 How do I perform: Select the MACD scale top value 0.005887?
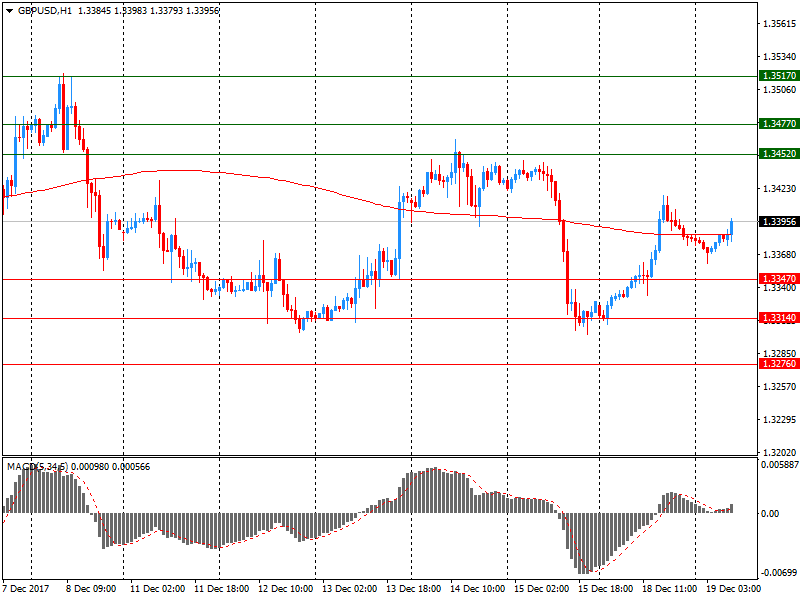(x=780, y=465)
